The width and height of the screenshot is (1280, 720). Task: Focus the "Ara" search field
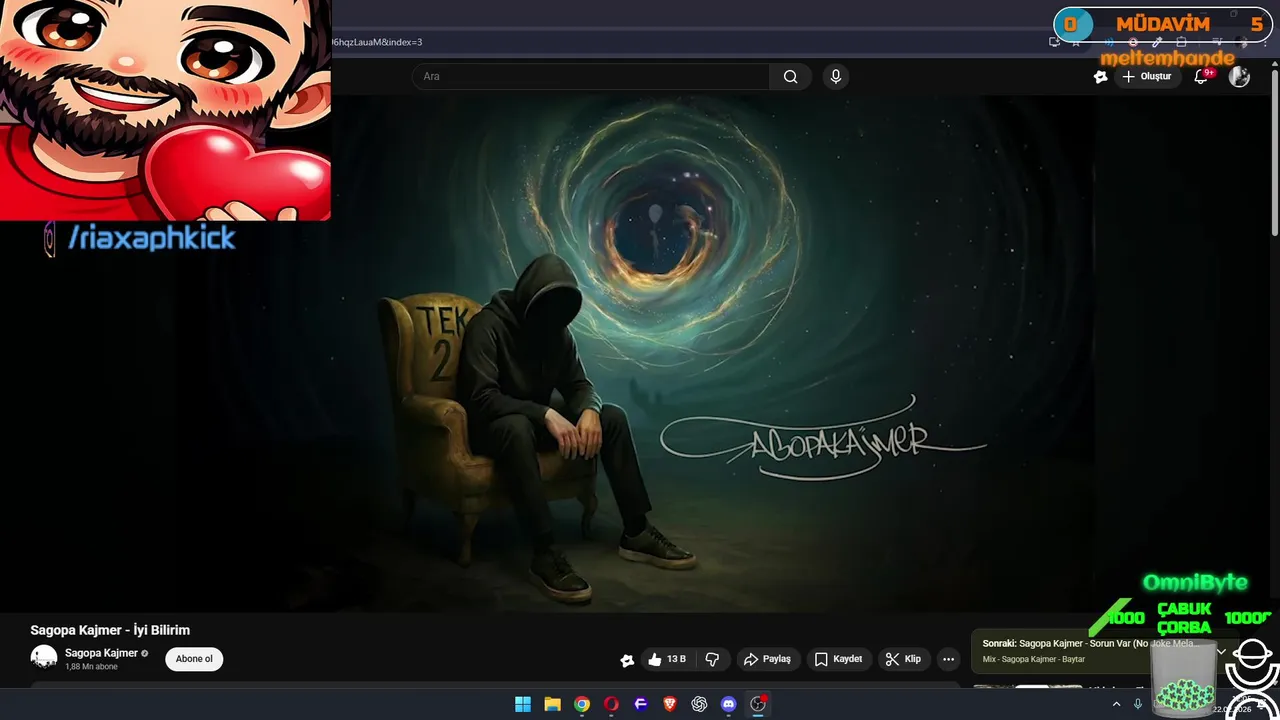click(590, 77)
